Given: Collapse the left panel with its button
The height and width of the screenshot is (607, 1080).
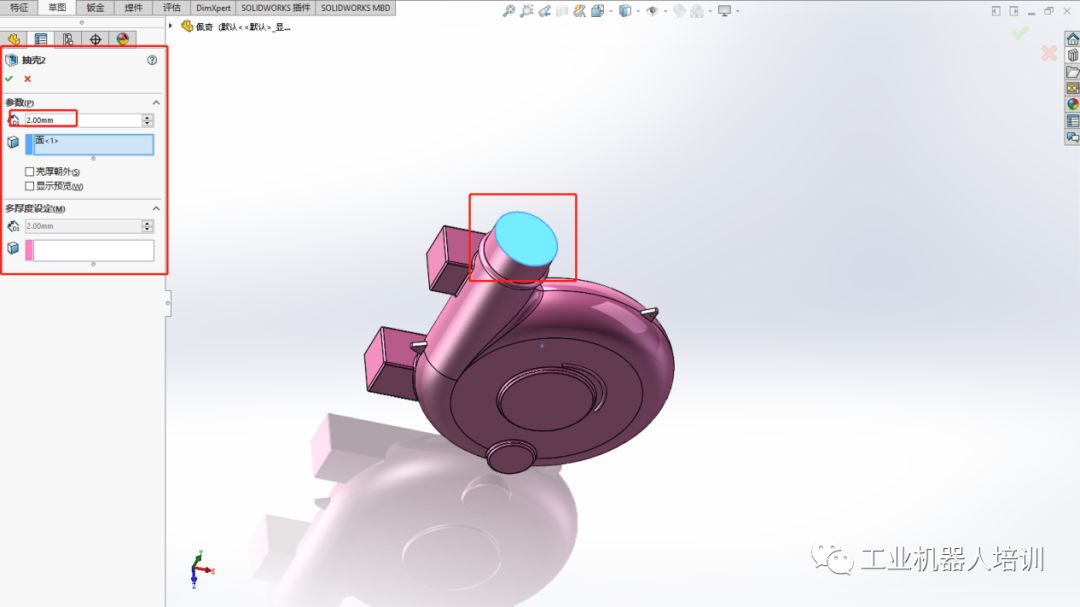Looking at the screenshot, I should tap(996, 11).
